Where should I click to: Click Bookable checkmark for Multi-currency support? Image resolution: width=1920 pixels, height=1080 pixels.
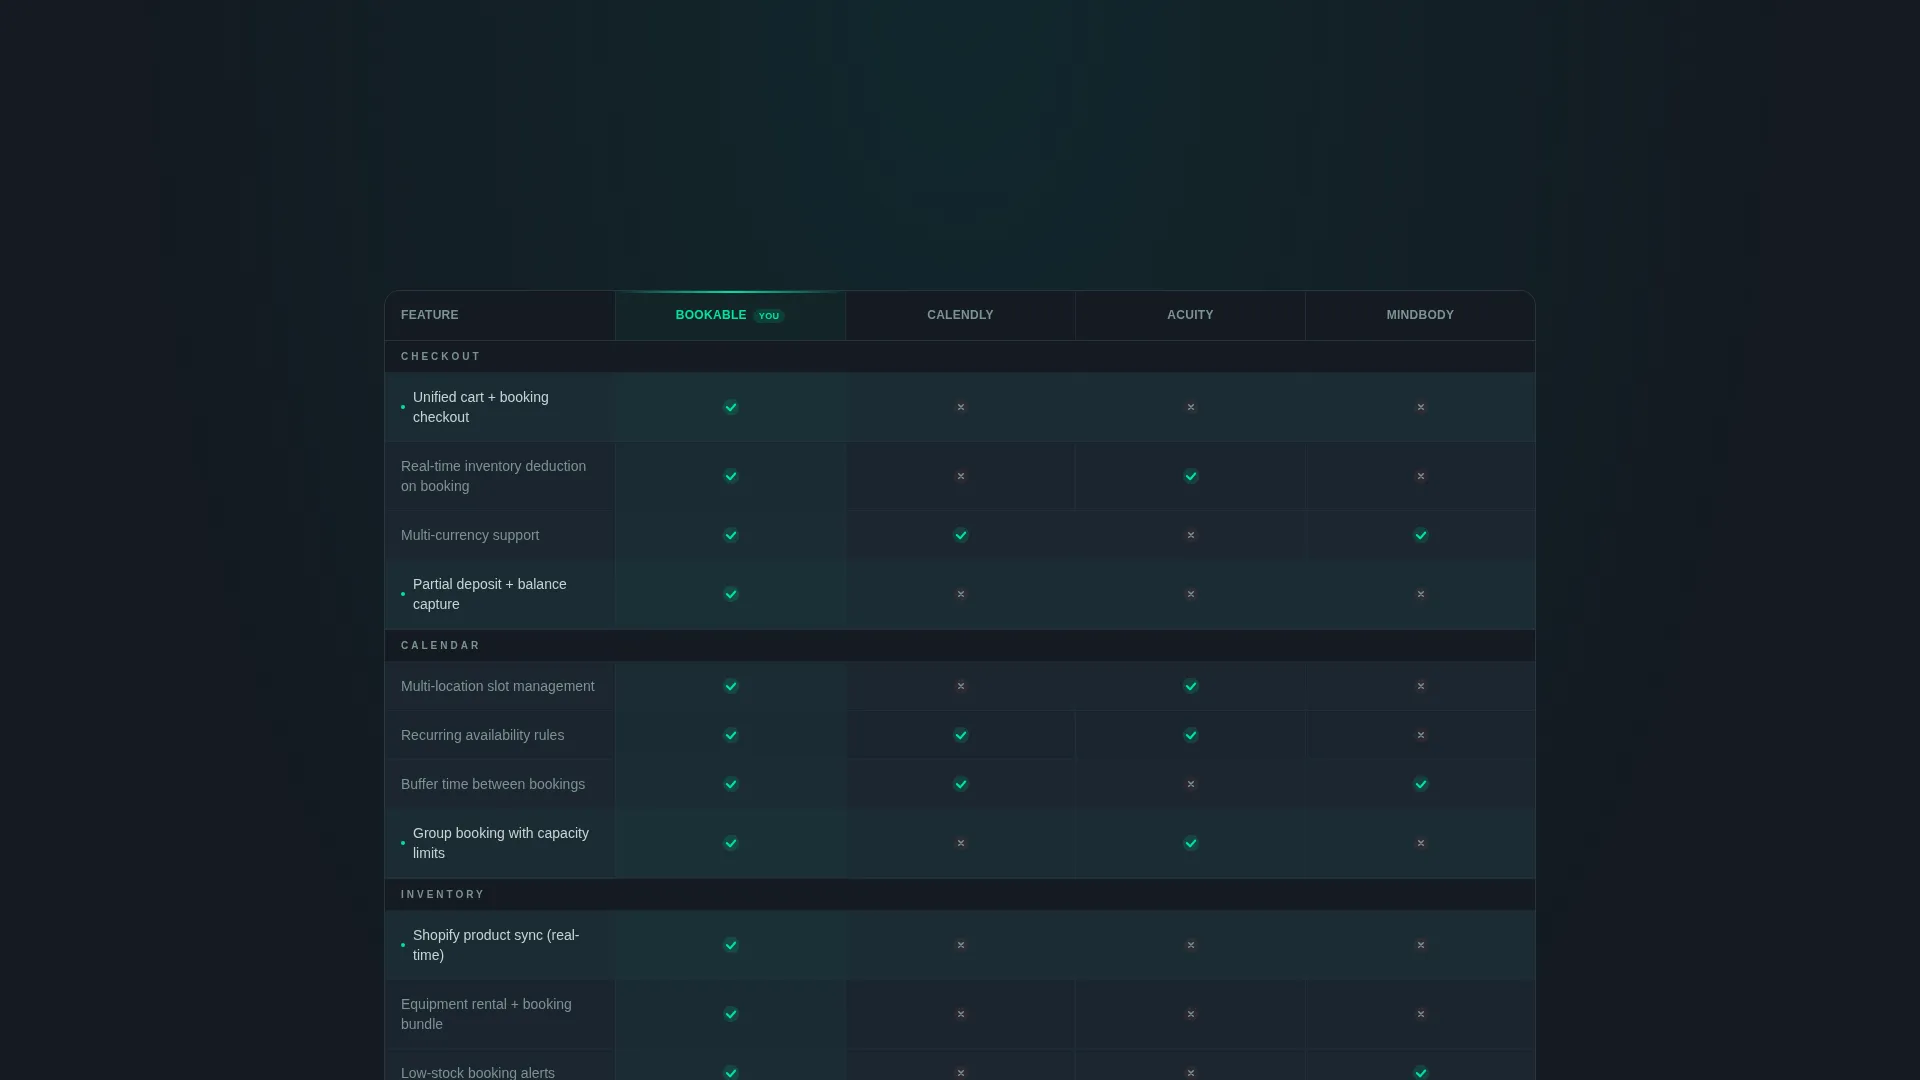pyautogui.click(x=731, y=535)
